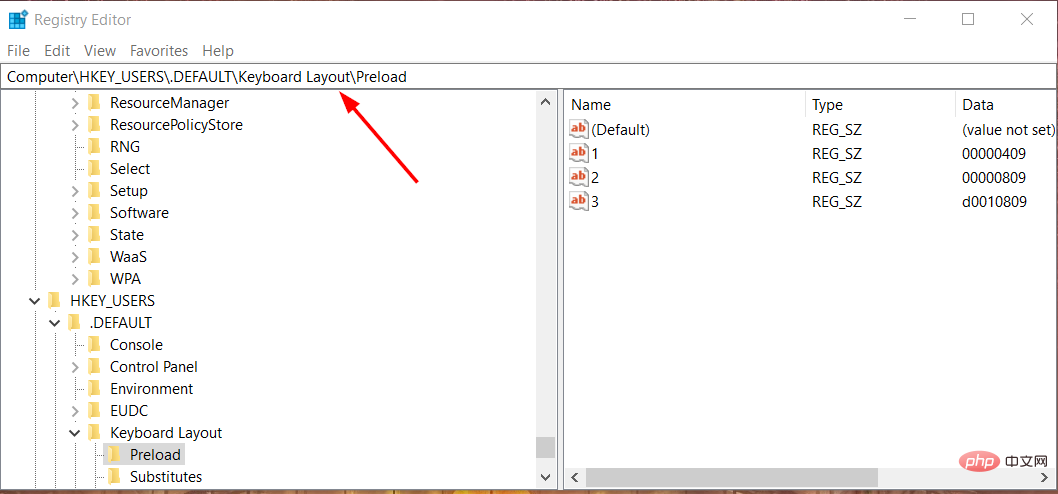Open the Favorites menu
Image resolution: width=1058 pixels, height=494 pixels.
(x=159, y=51)
